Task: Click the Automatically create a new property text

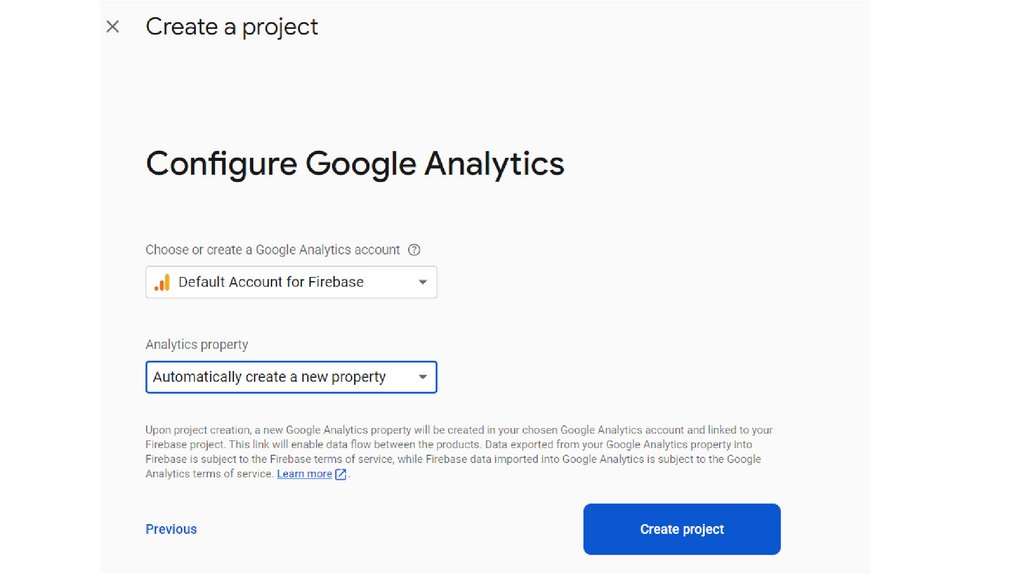Action: coord(269,377)
